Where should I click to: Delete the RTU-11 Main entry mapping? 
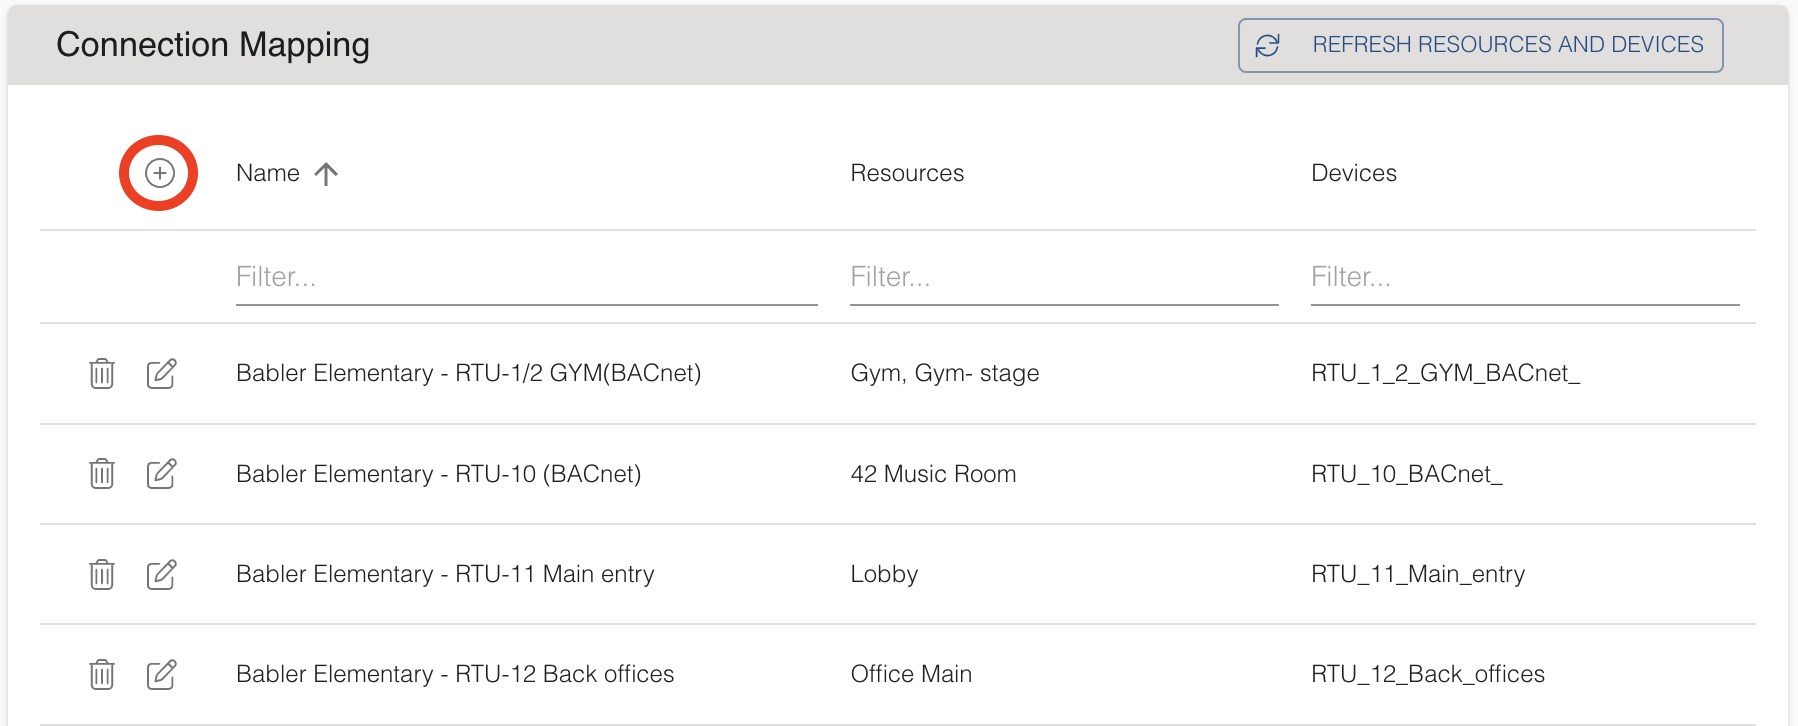tap(102, 574)
